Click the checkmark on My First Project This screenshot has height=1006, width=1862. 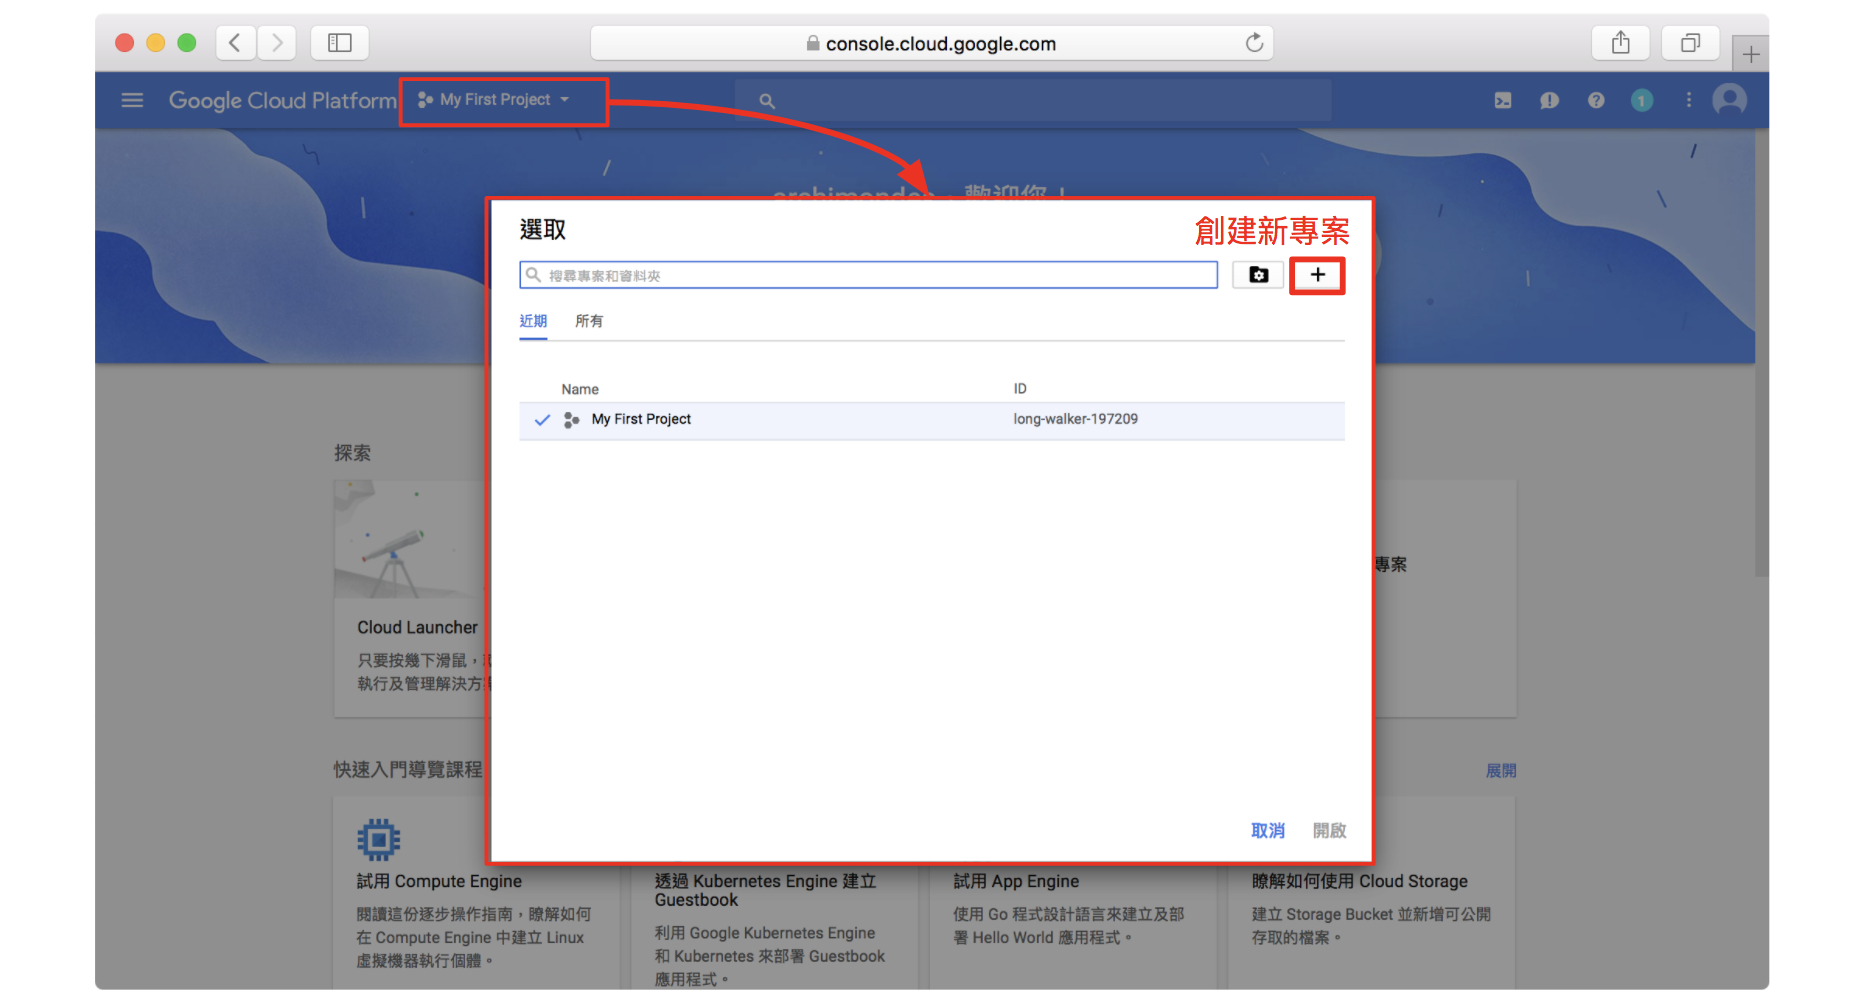542,420
